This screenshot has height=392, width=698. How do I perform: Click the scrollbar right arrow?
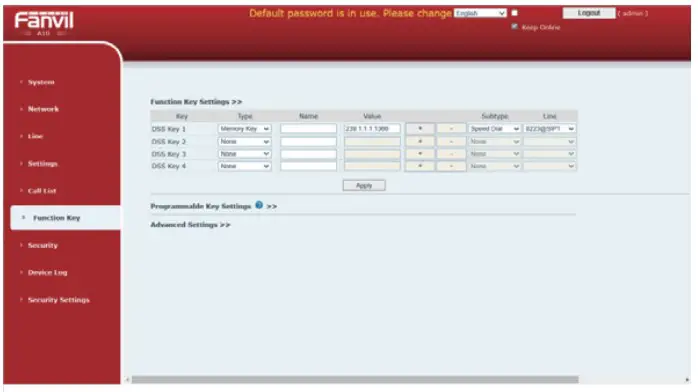(687, 380)
